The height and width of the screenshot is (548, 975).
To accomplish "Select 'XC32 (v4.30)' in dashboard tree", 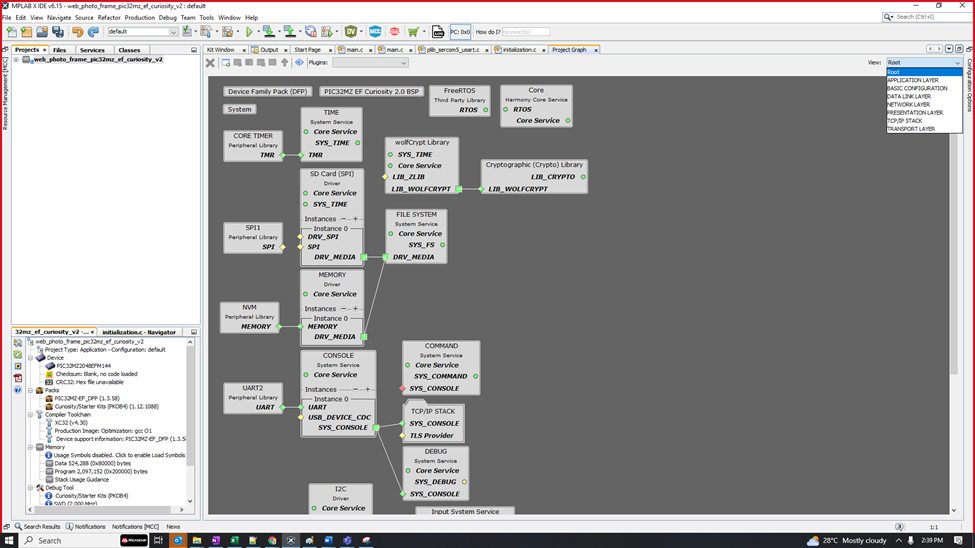I will (x=71, y=422).
